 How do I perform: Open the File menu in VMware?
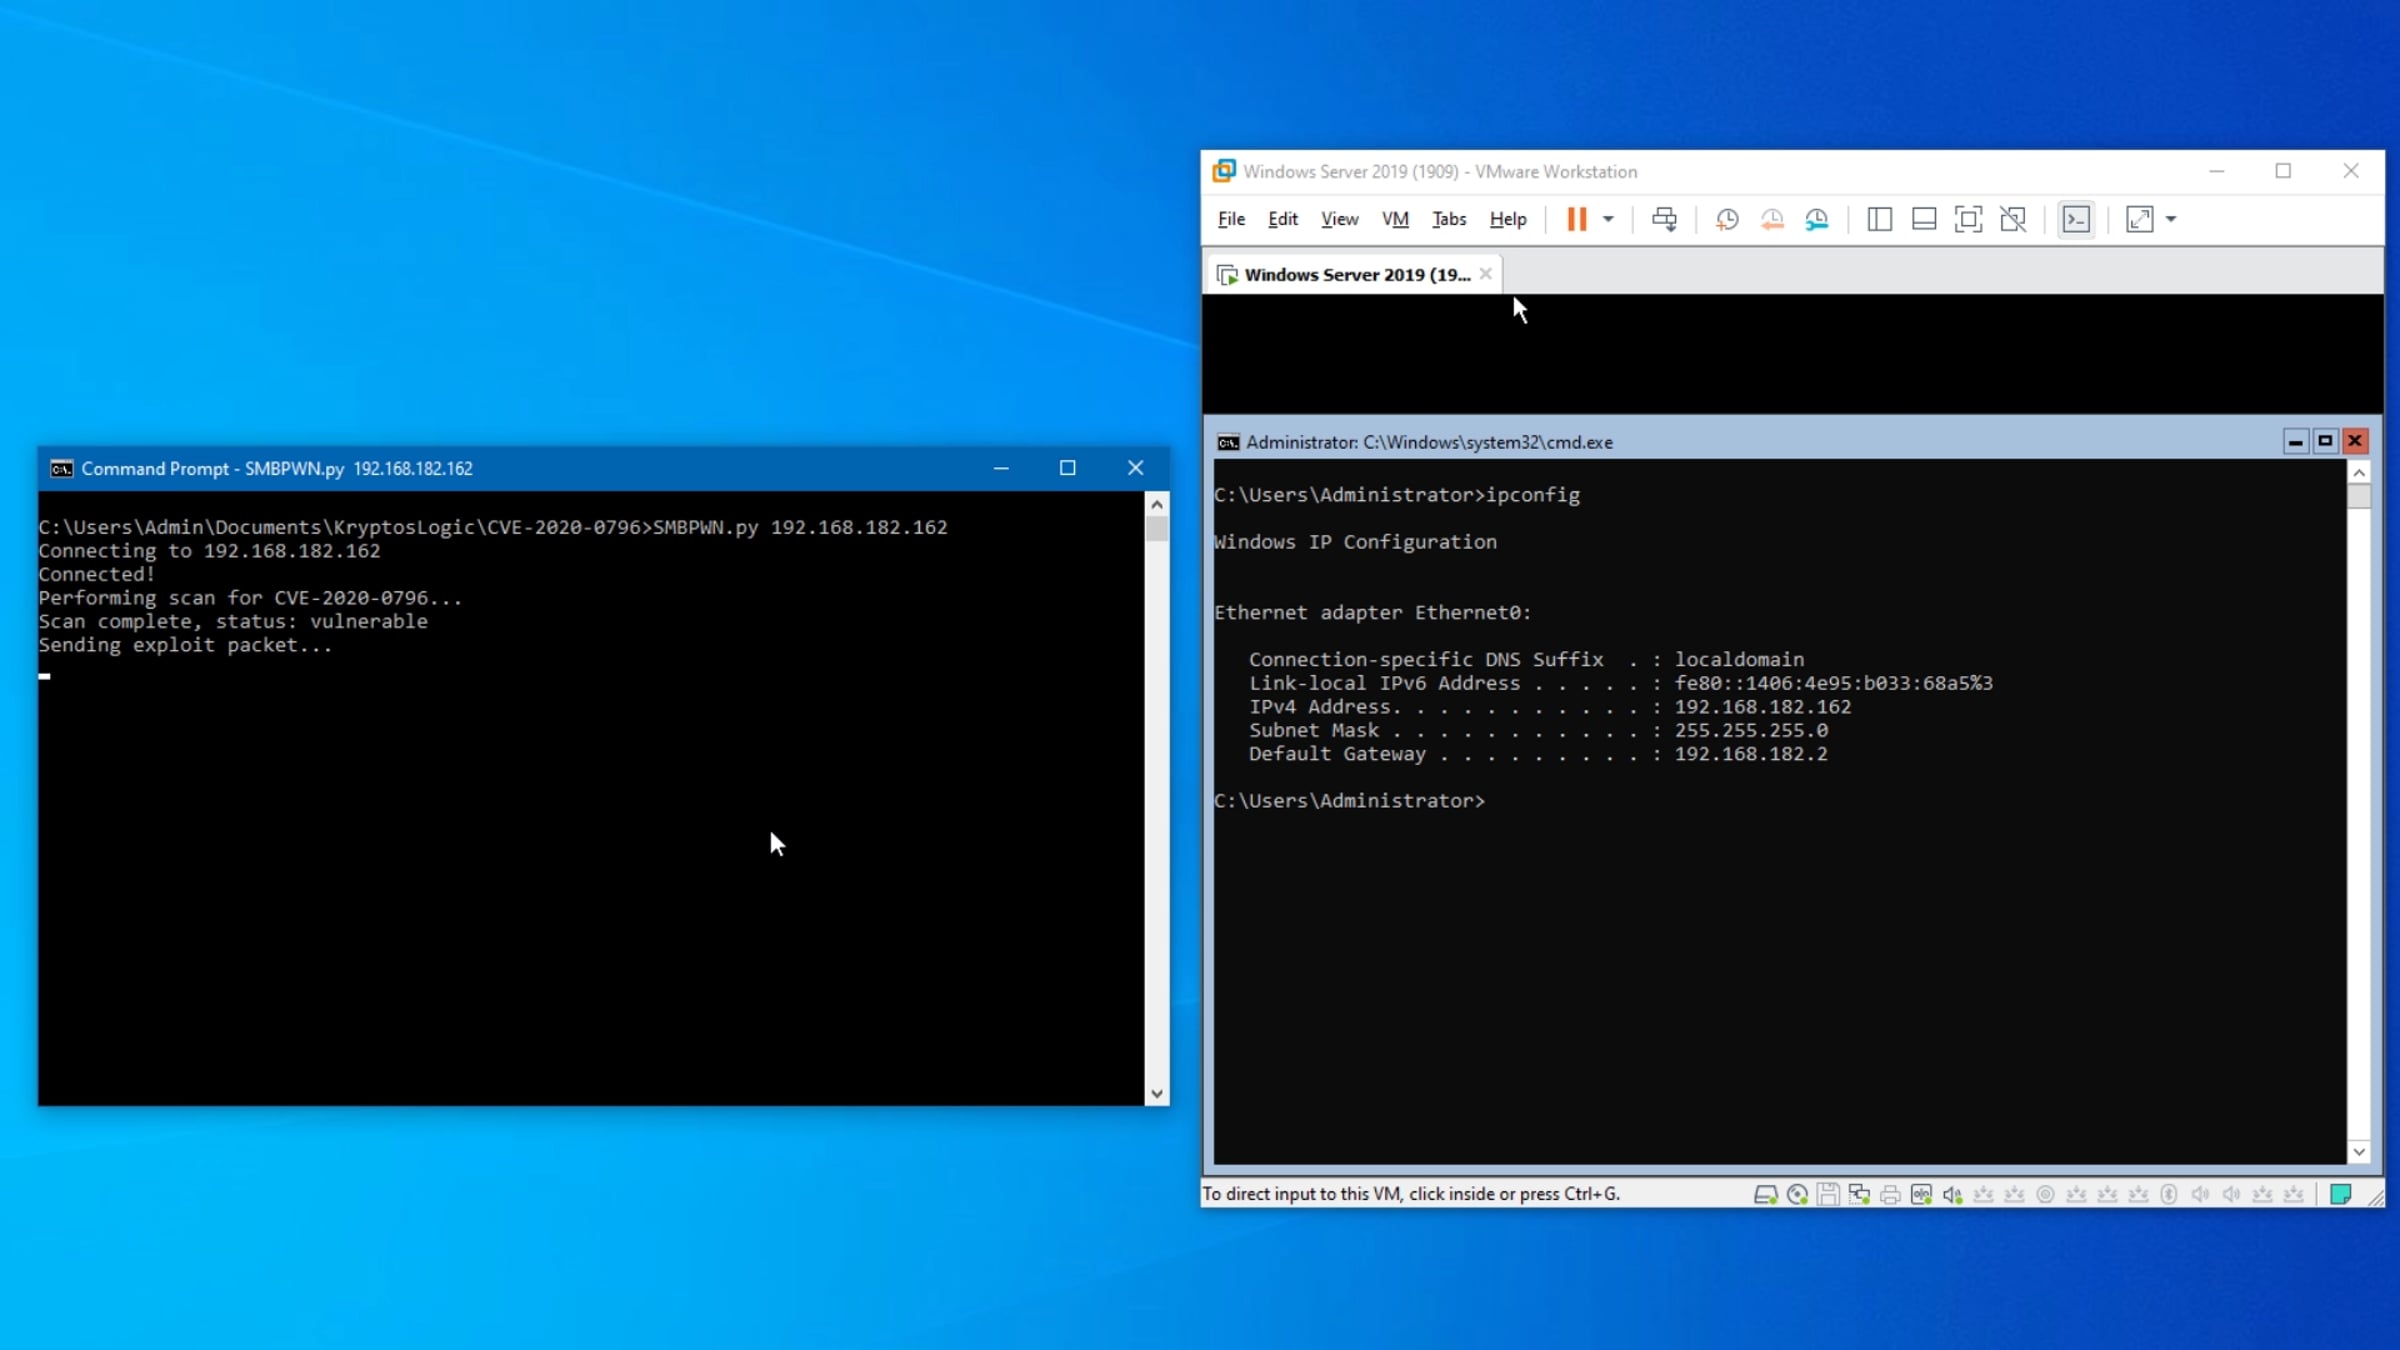1231,219
